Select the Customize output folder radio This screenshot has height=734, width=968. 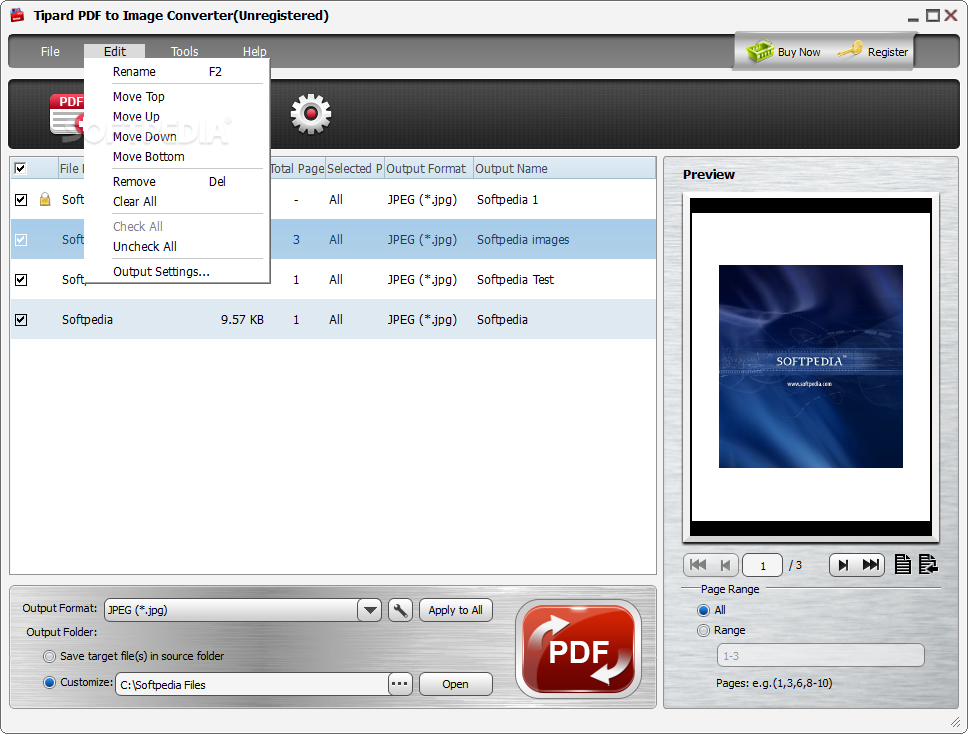(49, 683)
